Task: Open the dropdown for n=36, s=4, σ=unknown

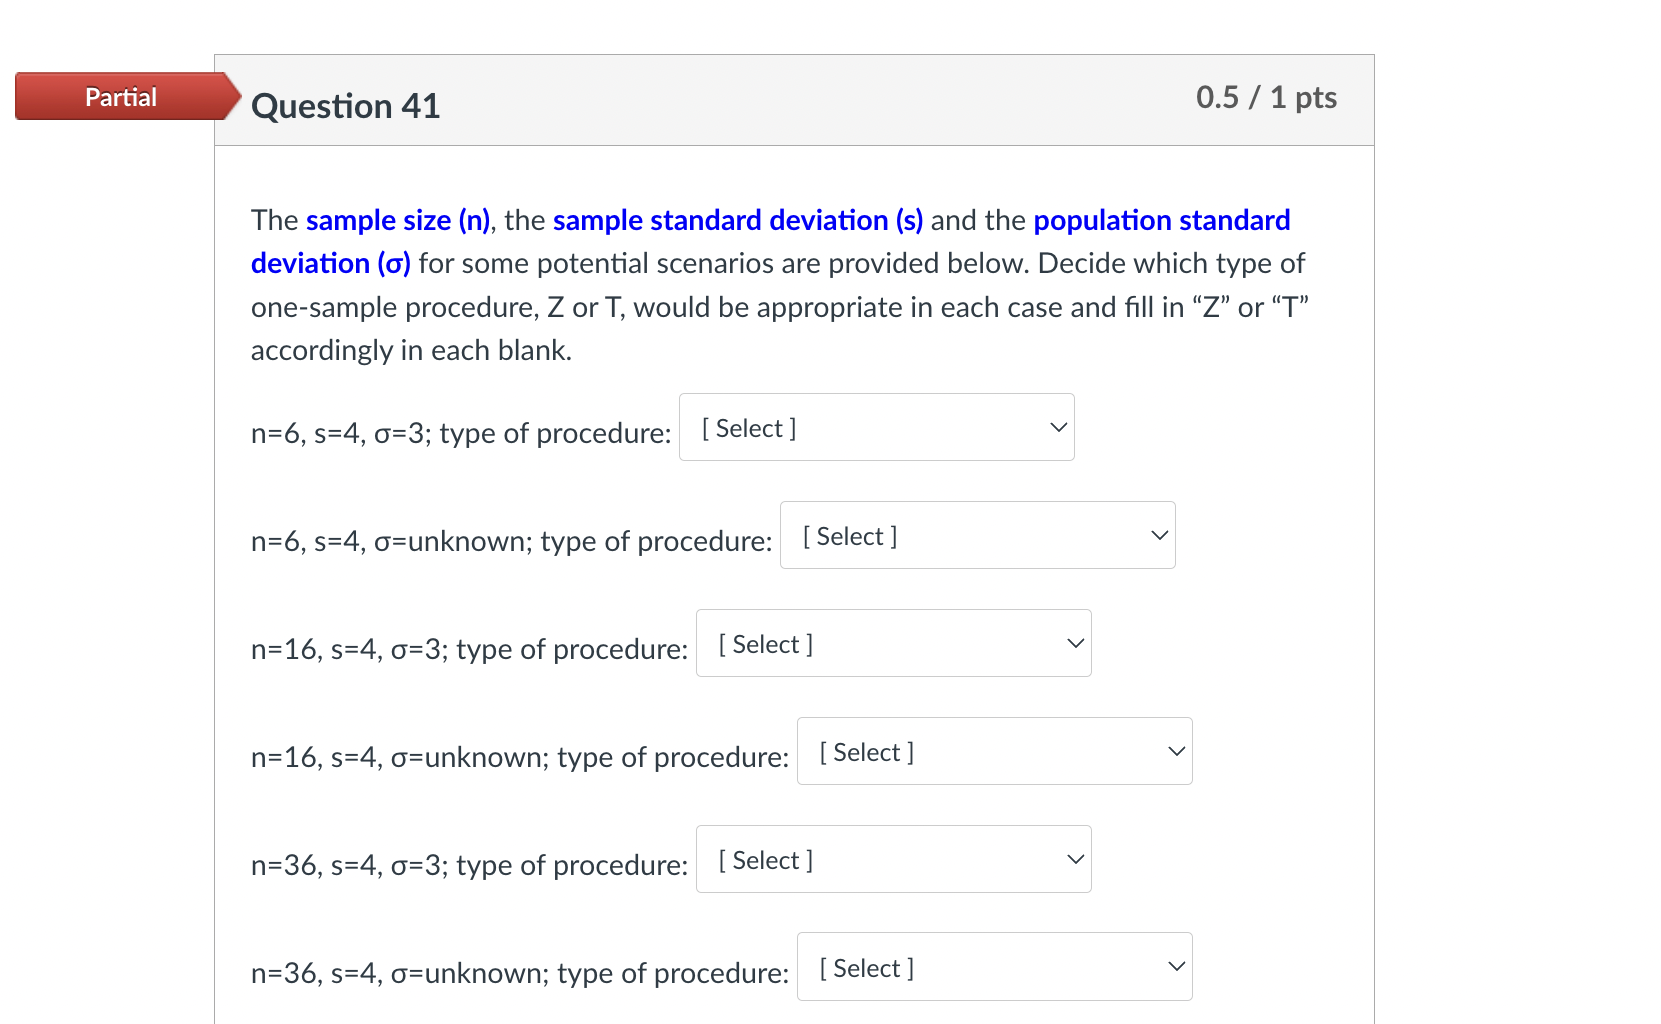Action: pyautogui.click(x=994, y=966)
